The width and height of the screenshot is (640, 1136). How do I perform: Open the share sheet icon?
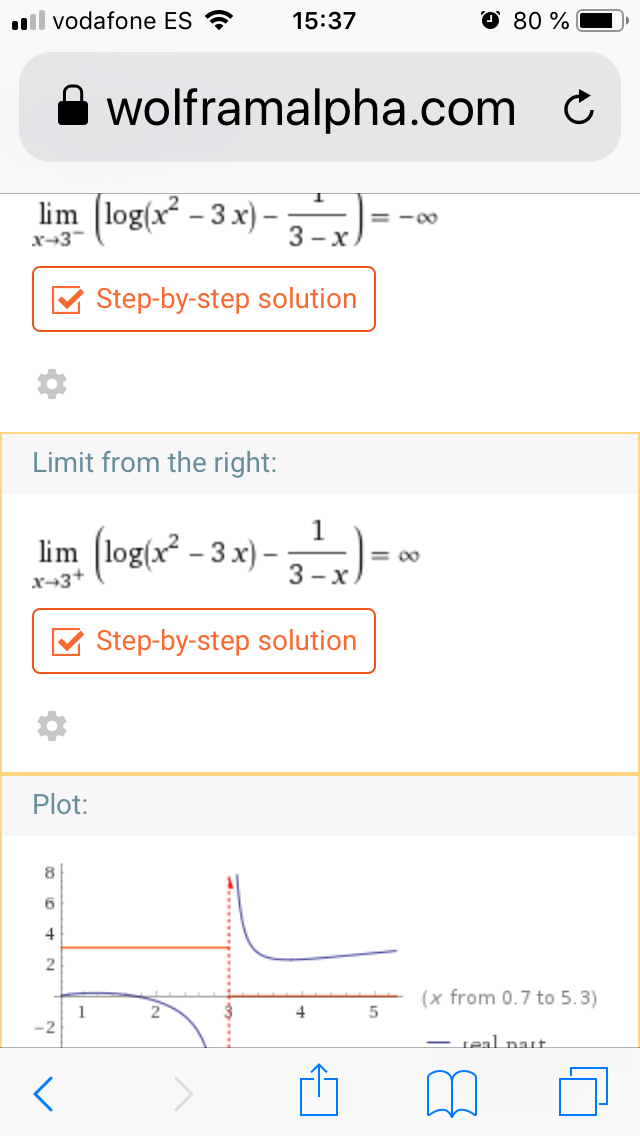click(319, 1089)
